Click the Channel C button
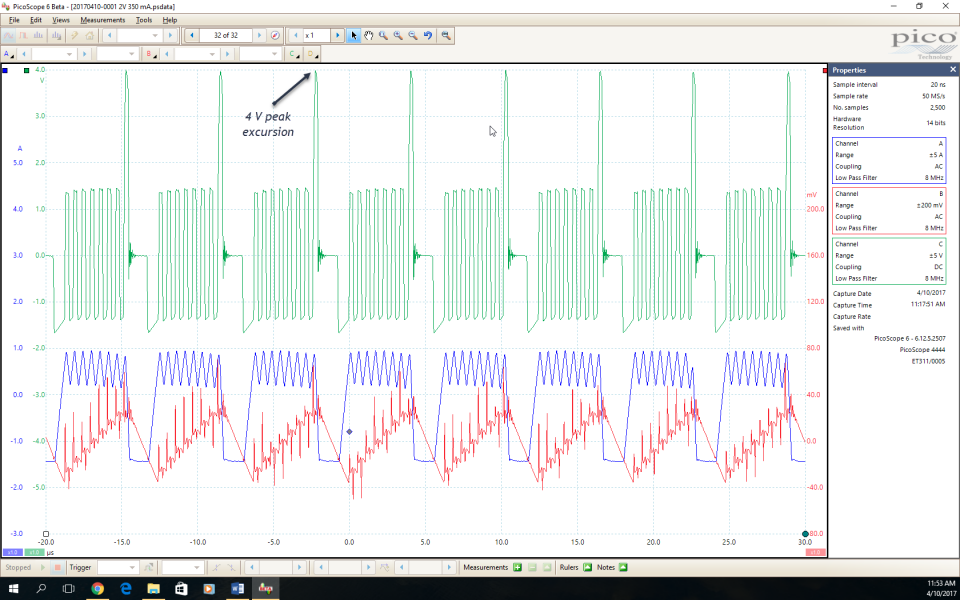Image resolution: width=960 pixels, height=600 pixels. click(294, 54)
